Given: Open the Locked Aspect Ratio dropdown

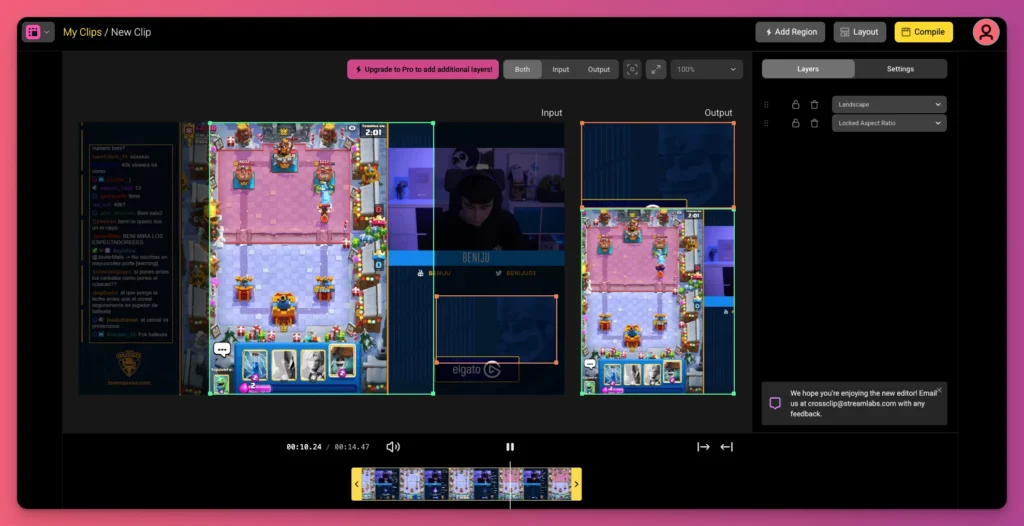Looking at the screenshot, I should tap(889, 123).
